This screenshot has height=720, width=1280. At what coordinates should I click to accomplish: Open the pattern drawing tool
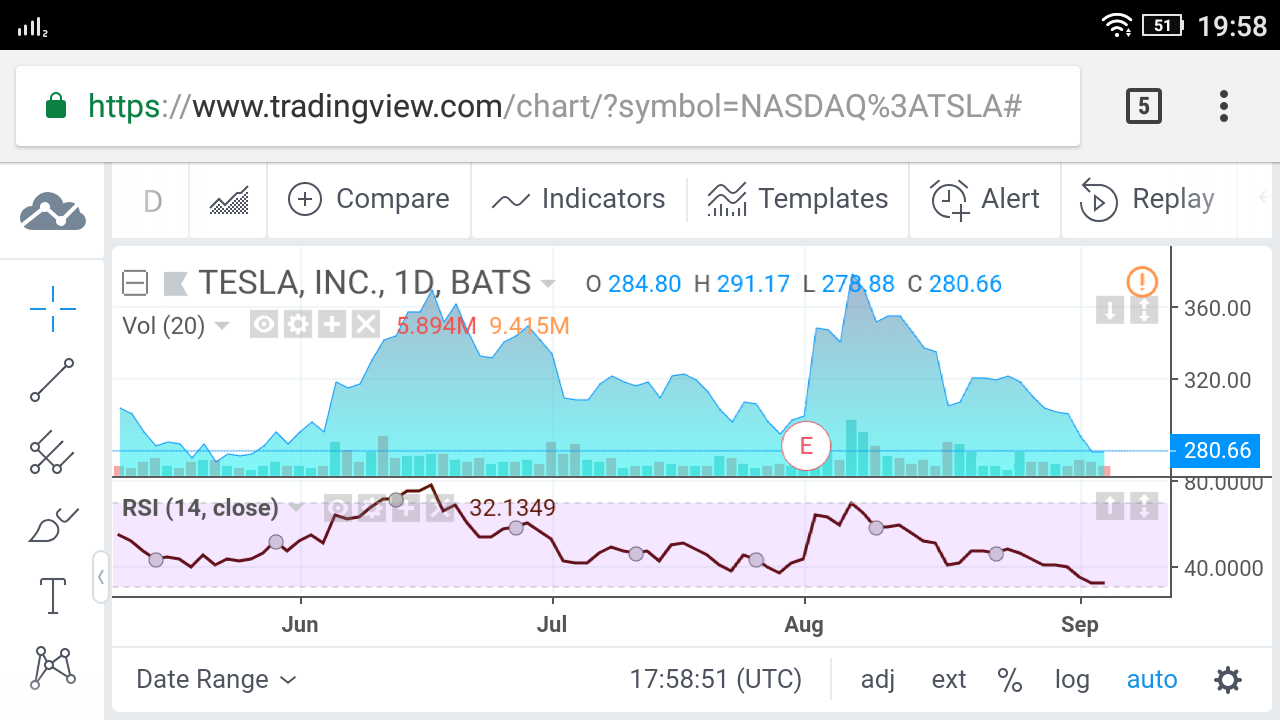tap(54, 667)
